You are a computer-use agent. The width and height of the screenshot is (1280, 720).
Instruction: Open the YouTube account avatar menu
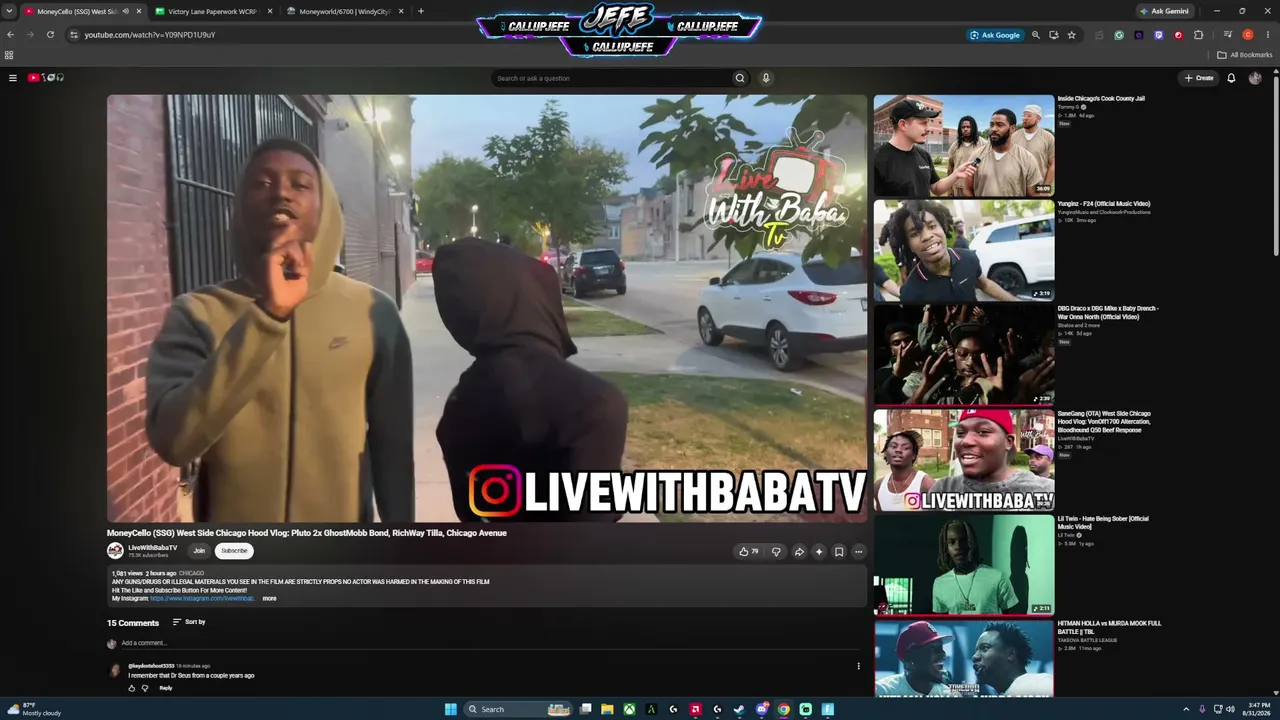coord(1255,78)
